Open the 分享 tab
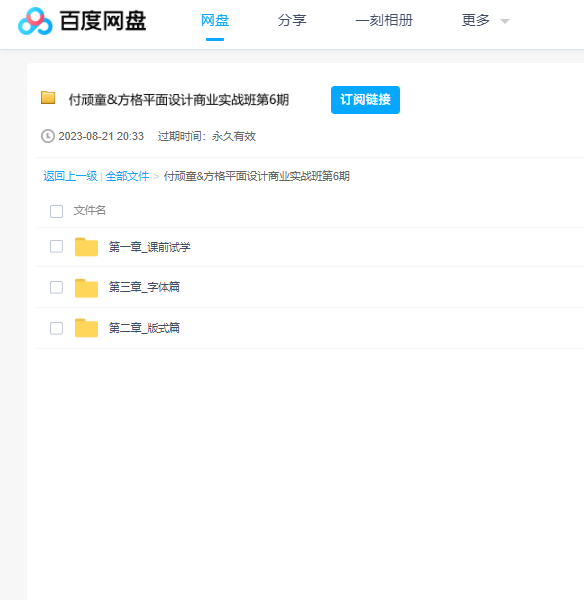This screenshot has width=584, height=600. point(292,20)
